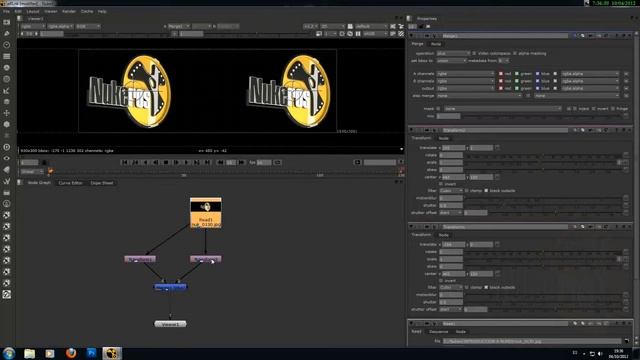Viewport: 640px width, 360px height.
Task: Stop viewer playback
Action: coord(166,162)
